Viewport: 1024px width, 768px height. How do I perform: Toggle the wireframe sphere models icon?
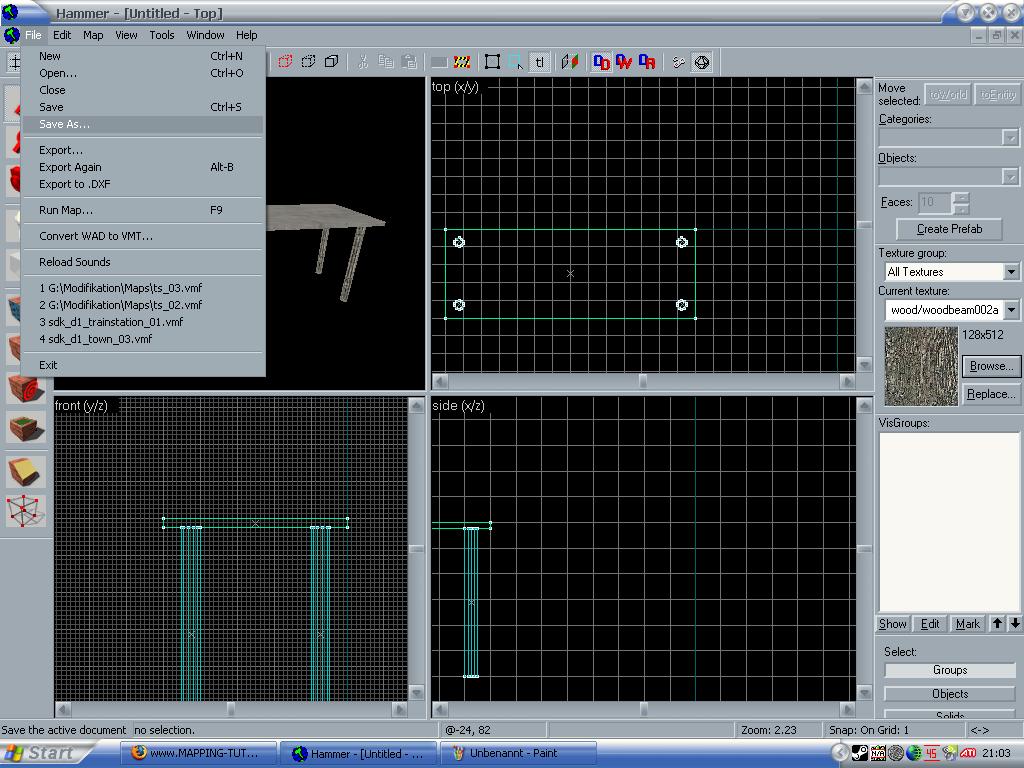[x=702, y=62]
